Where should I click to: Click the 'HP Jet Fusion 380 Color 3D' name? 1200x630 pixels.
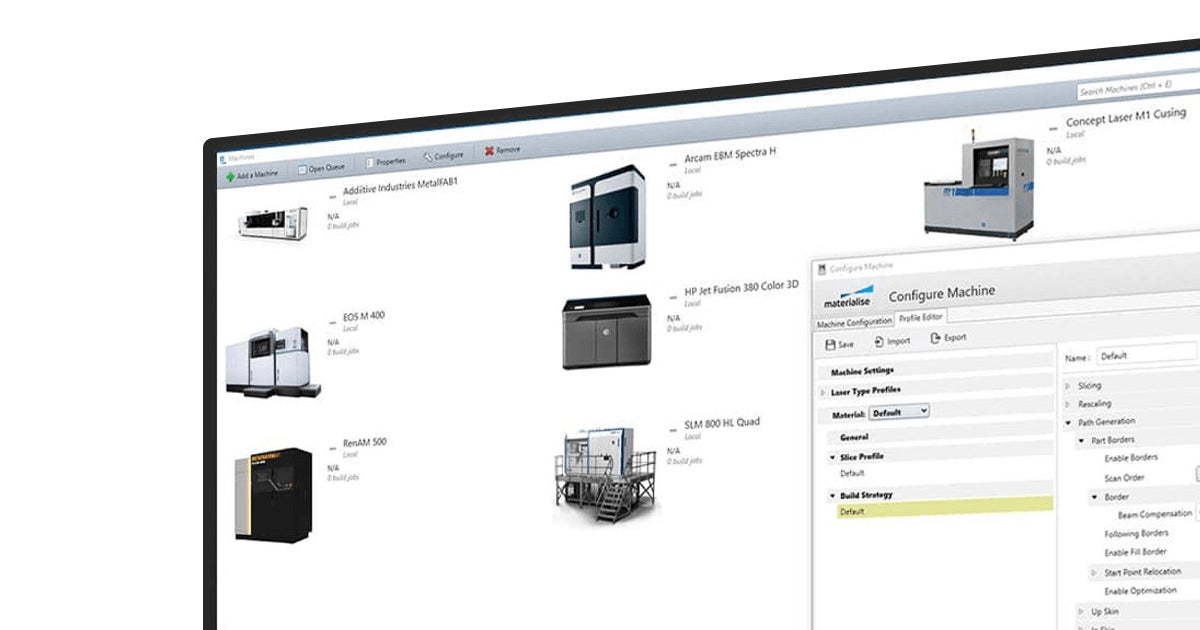[741, 288]
